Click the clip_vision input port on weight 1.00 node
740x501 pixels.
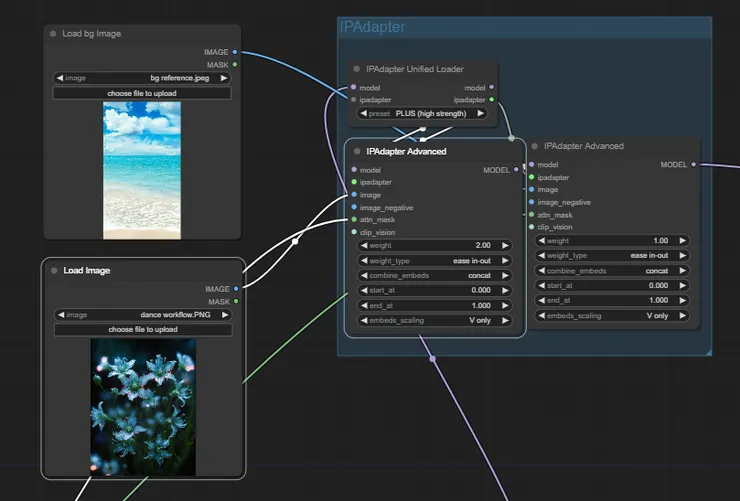[531, 227]
